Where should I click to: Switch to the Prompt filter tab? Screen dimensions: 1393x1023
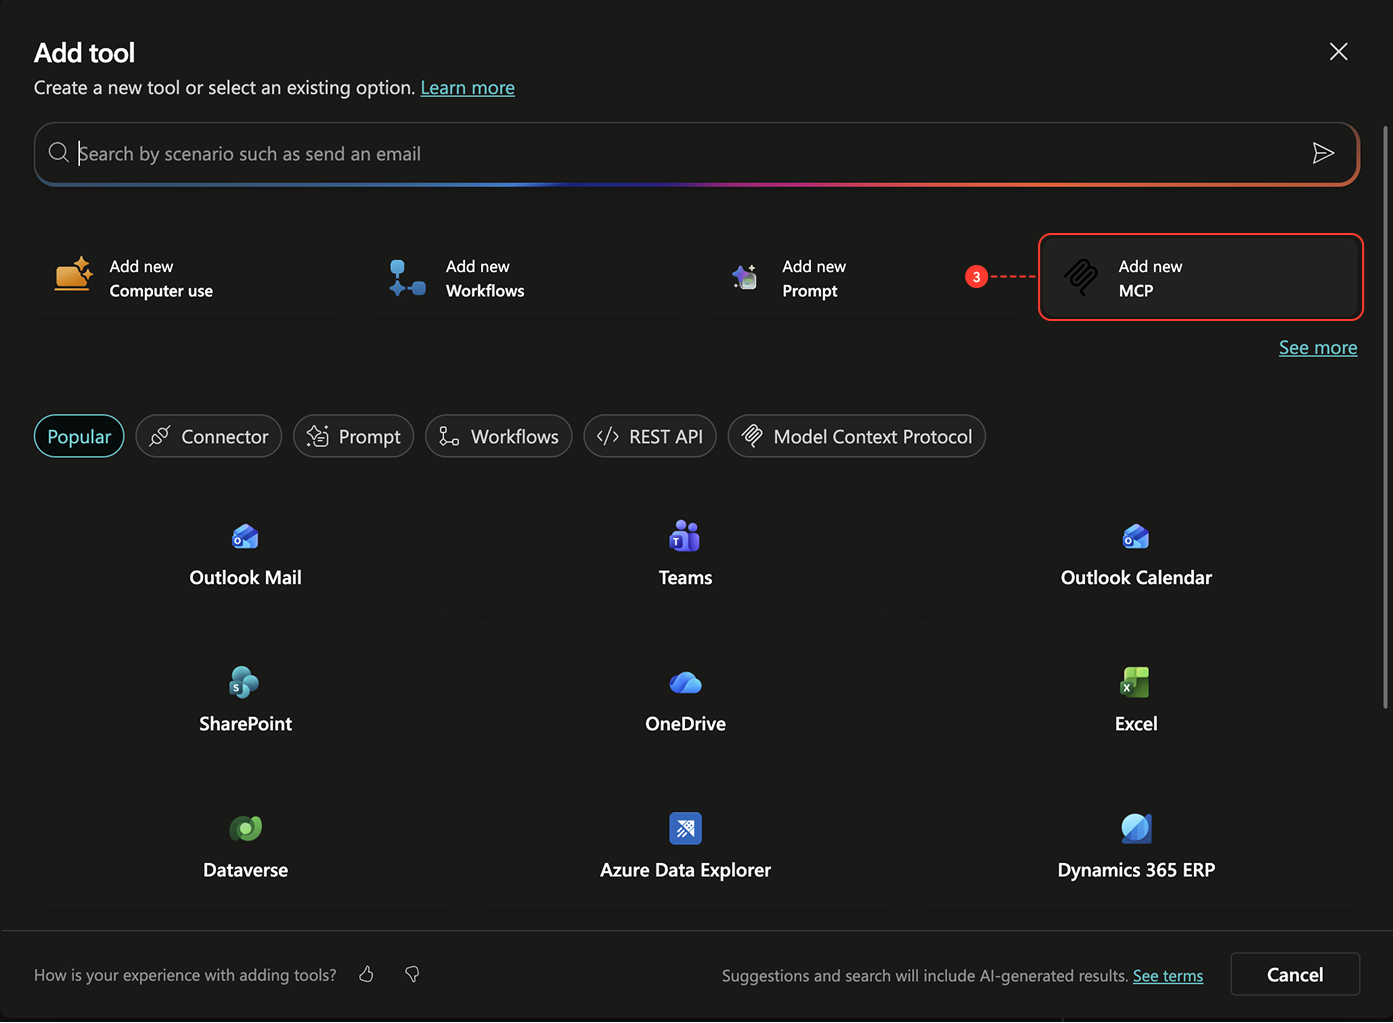pos(353,436)
